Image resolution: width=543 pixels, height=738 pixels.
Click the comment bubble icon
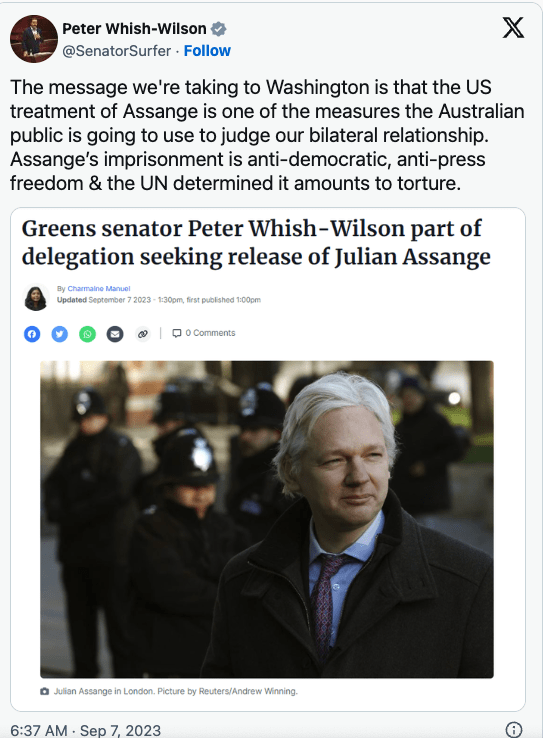176,333
